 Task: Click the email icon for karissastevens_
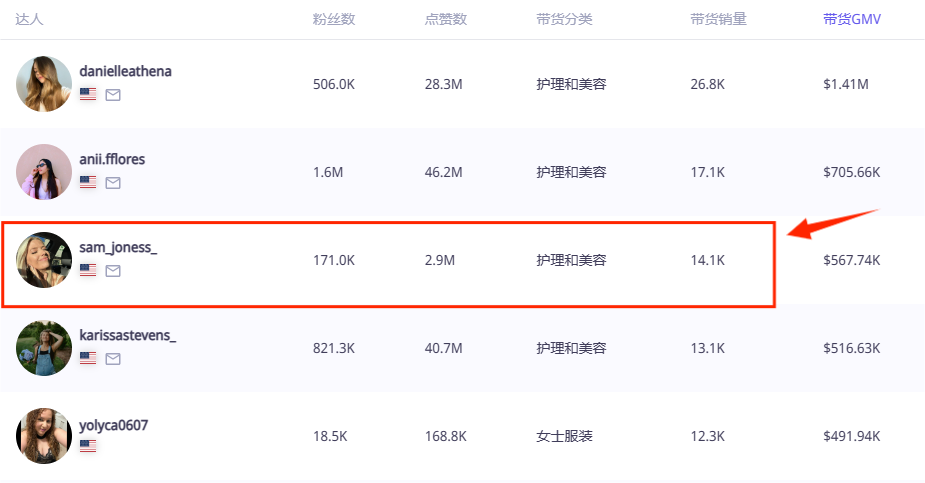coord(113,358)
